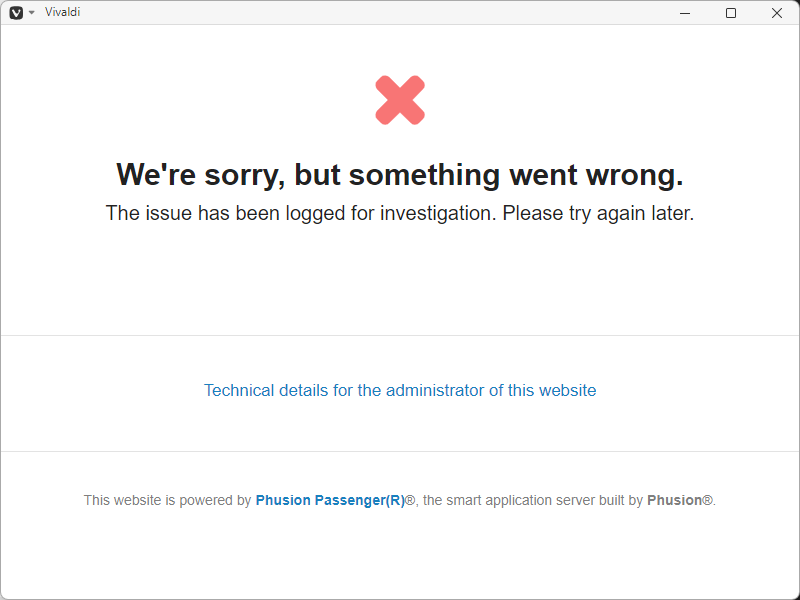
Task: Close the Vivaldi browser window
Action: click(x=777, y=13)
